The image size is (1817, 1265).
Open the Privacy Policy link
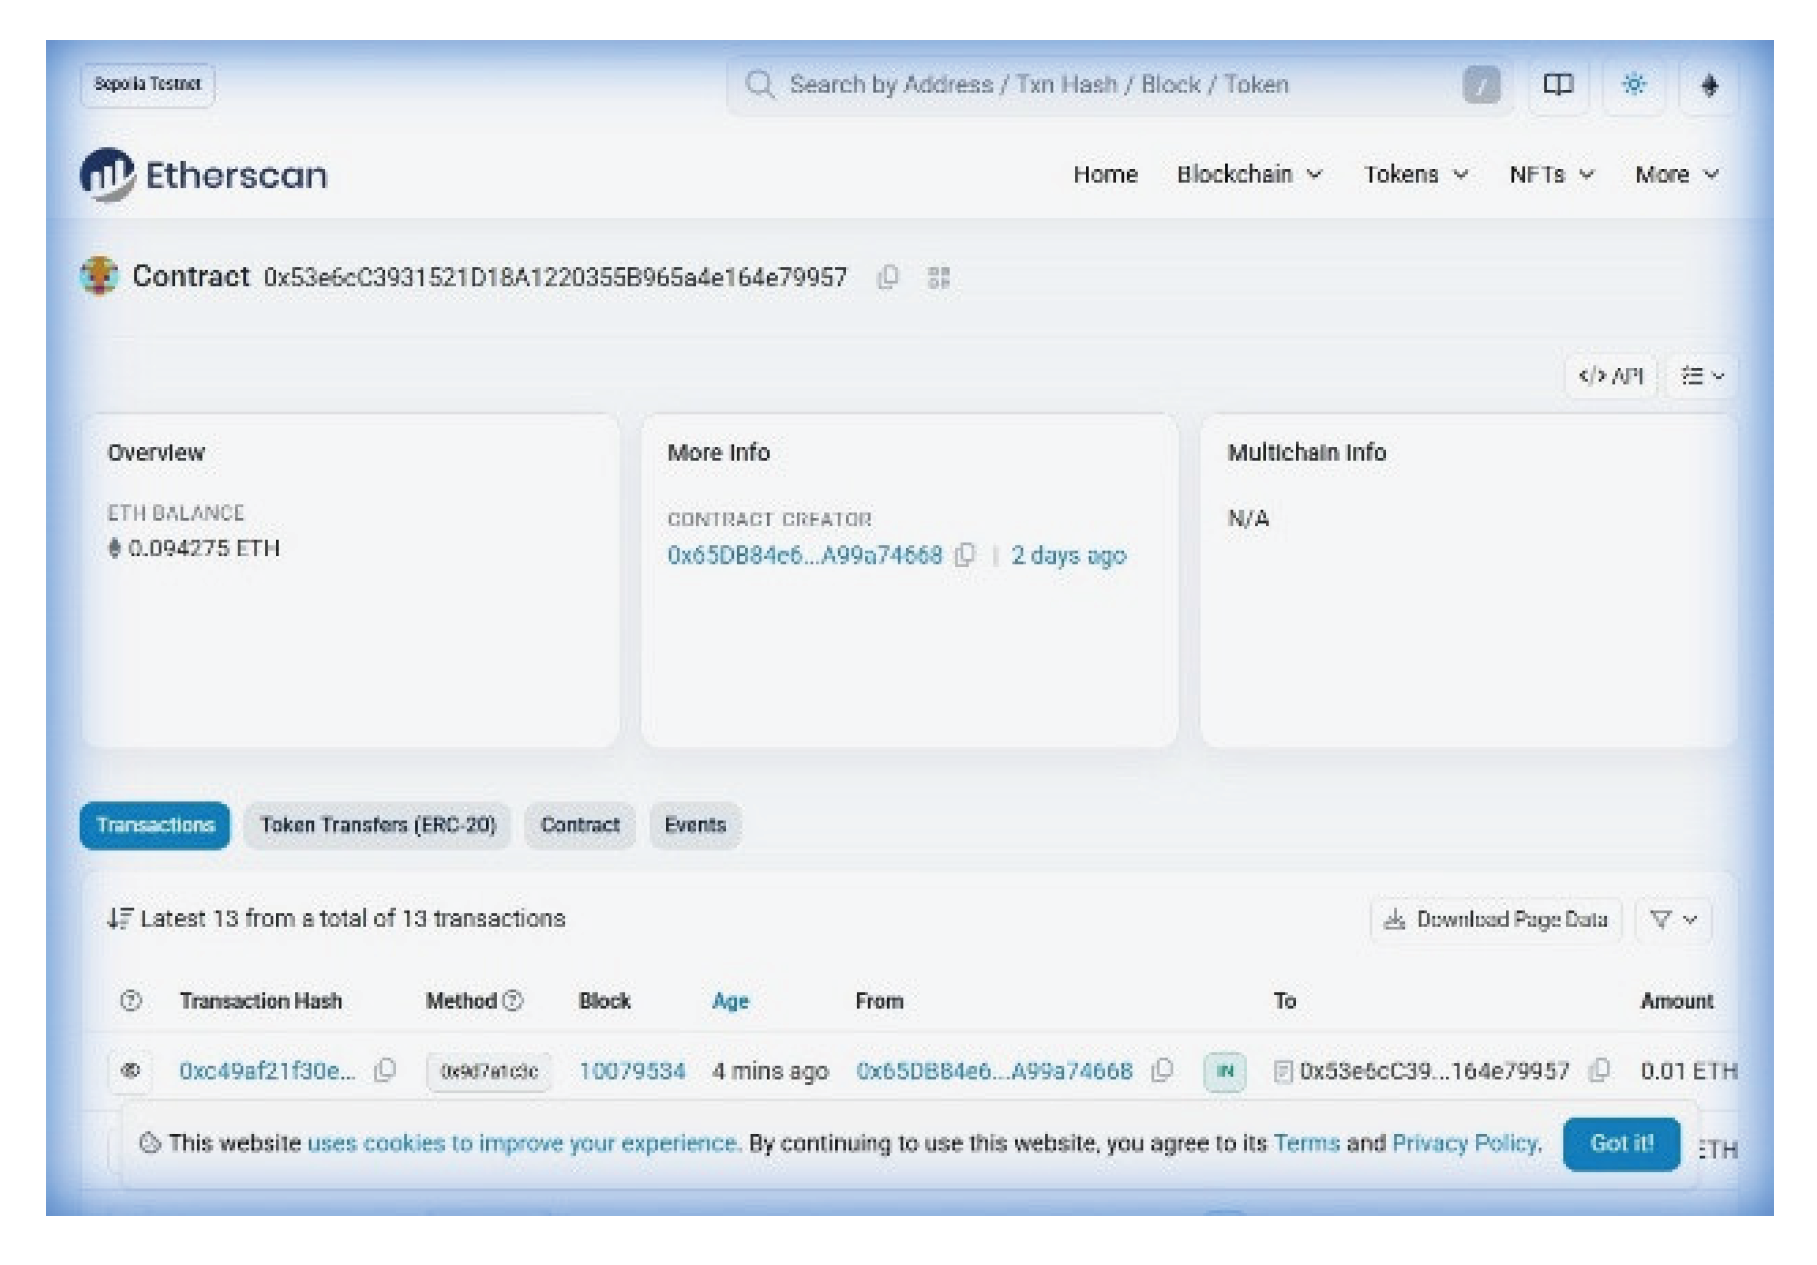[1465, 1143]
